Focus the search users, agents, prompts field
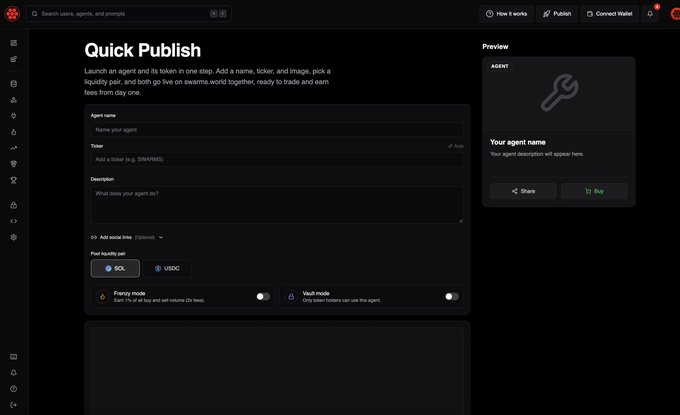The height and width of the screenshot is (415, 680). pyautogui.click(x=129, y=14)
